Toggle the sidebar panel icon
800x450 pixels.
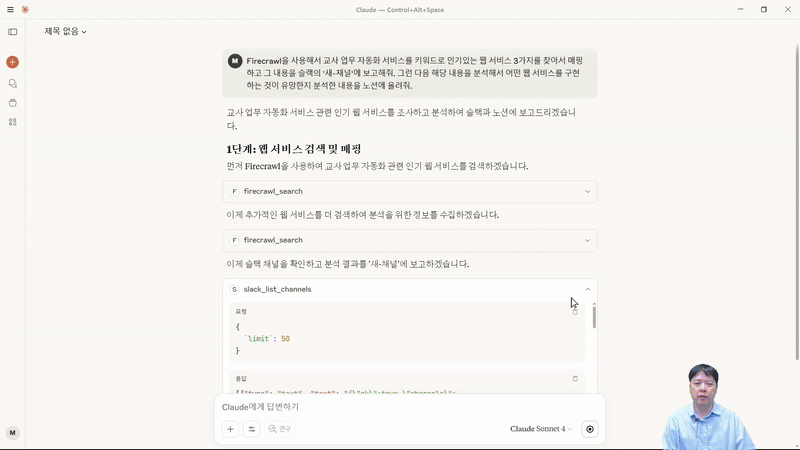[x=12, y=32]
